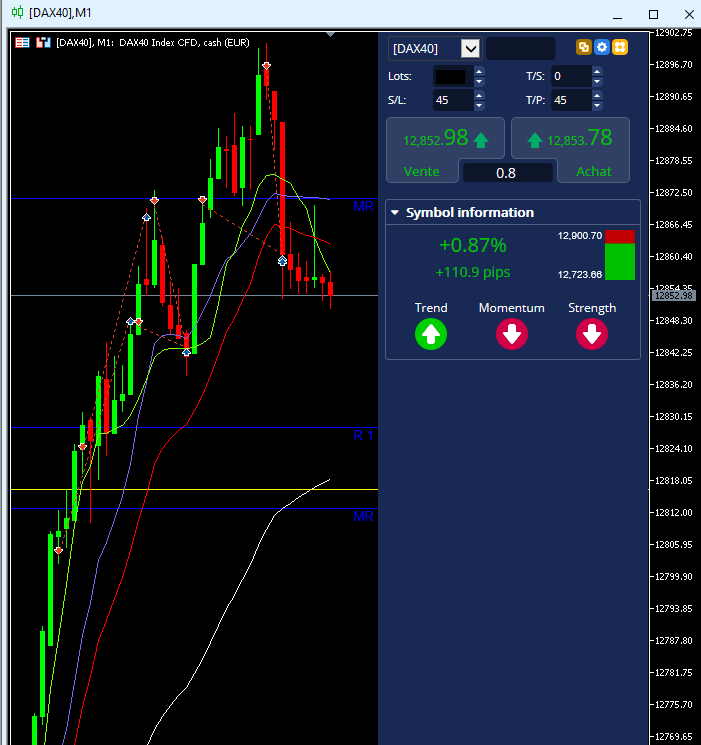Click the spread value 0.8
The height and width of the screenshot is (745, 701).
[x=508, y=173]
